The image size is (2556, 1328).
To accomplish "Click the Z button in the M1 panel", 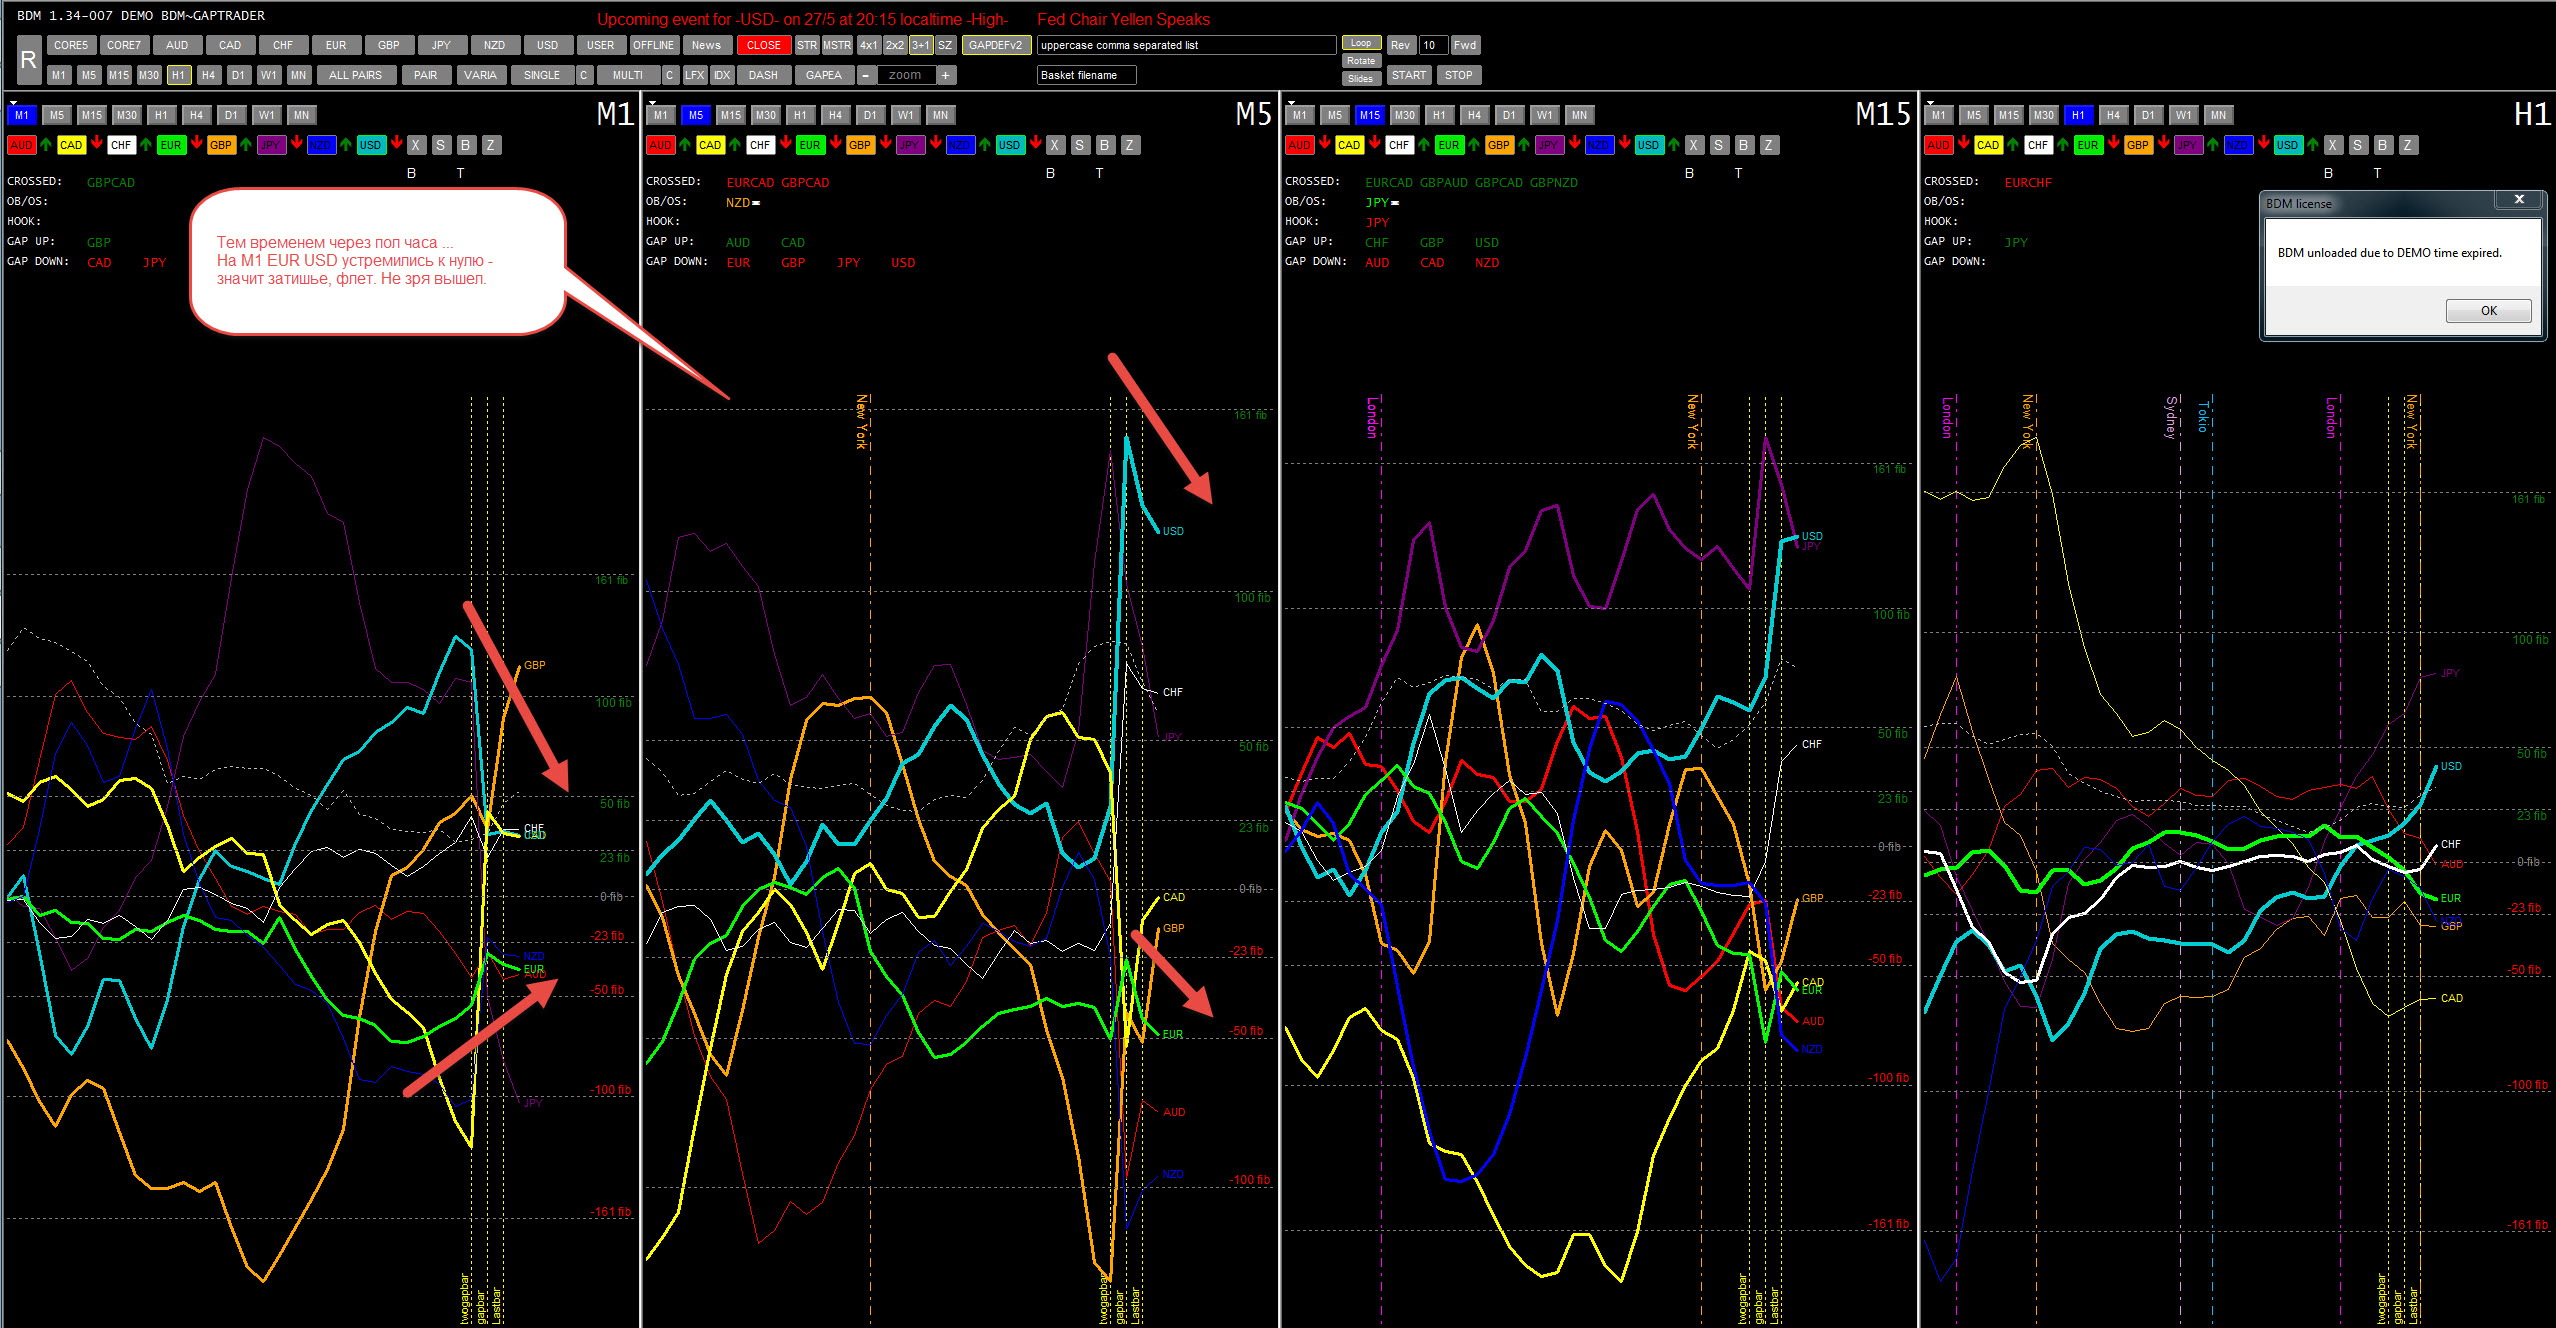I will pyautogui.click(x=490, y=145).
